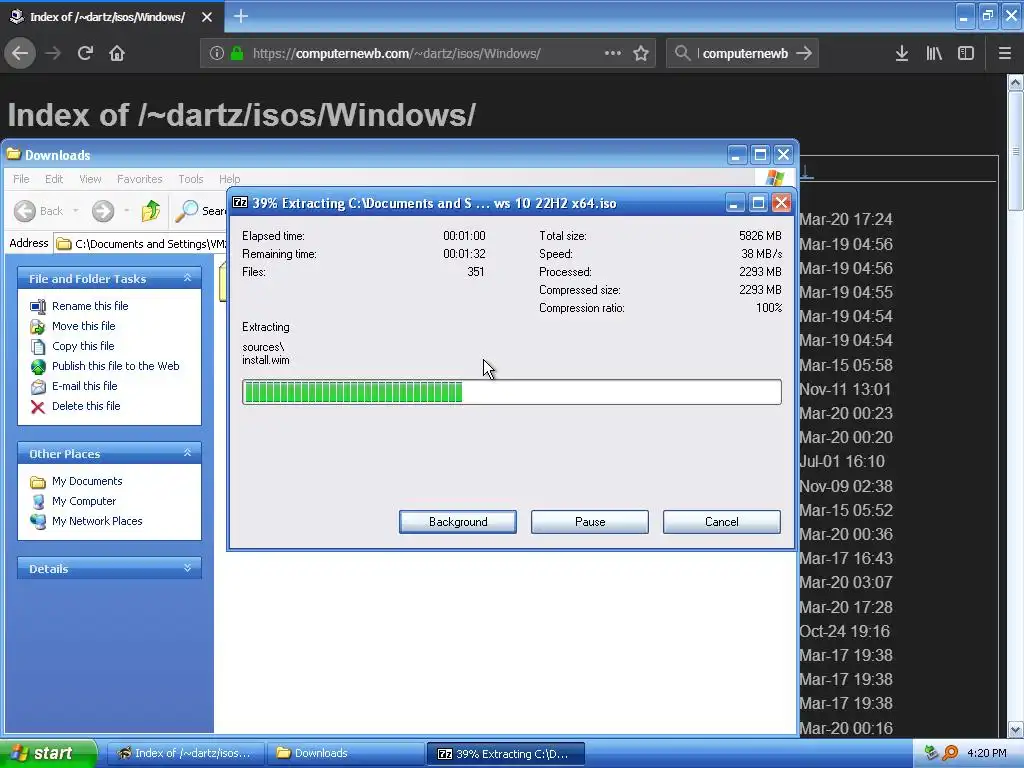1024x768 pixels.
Task: Open the Help menu in Downloads
Action: pyautogui.click(x=229, y=179)
